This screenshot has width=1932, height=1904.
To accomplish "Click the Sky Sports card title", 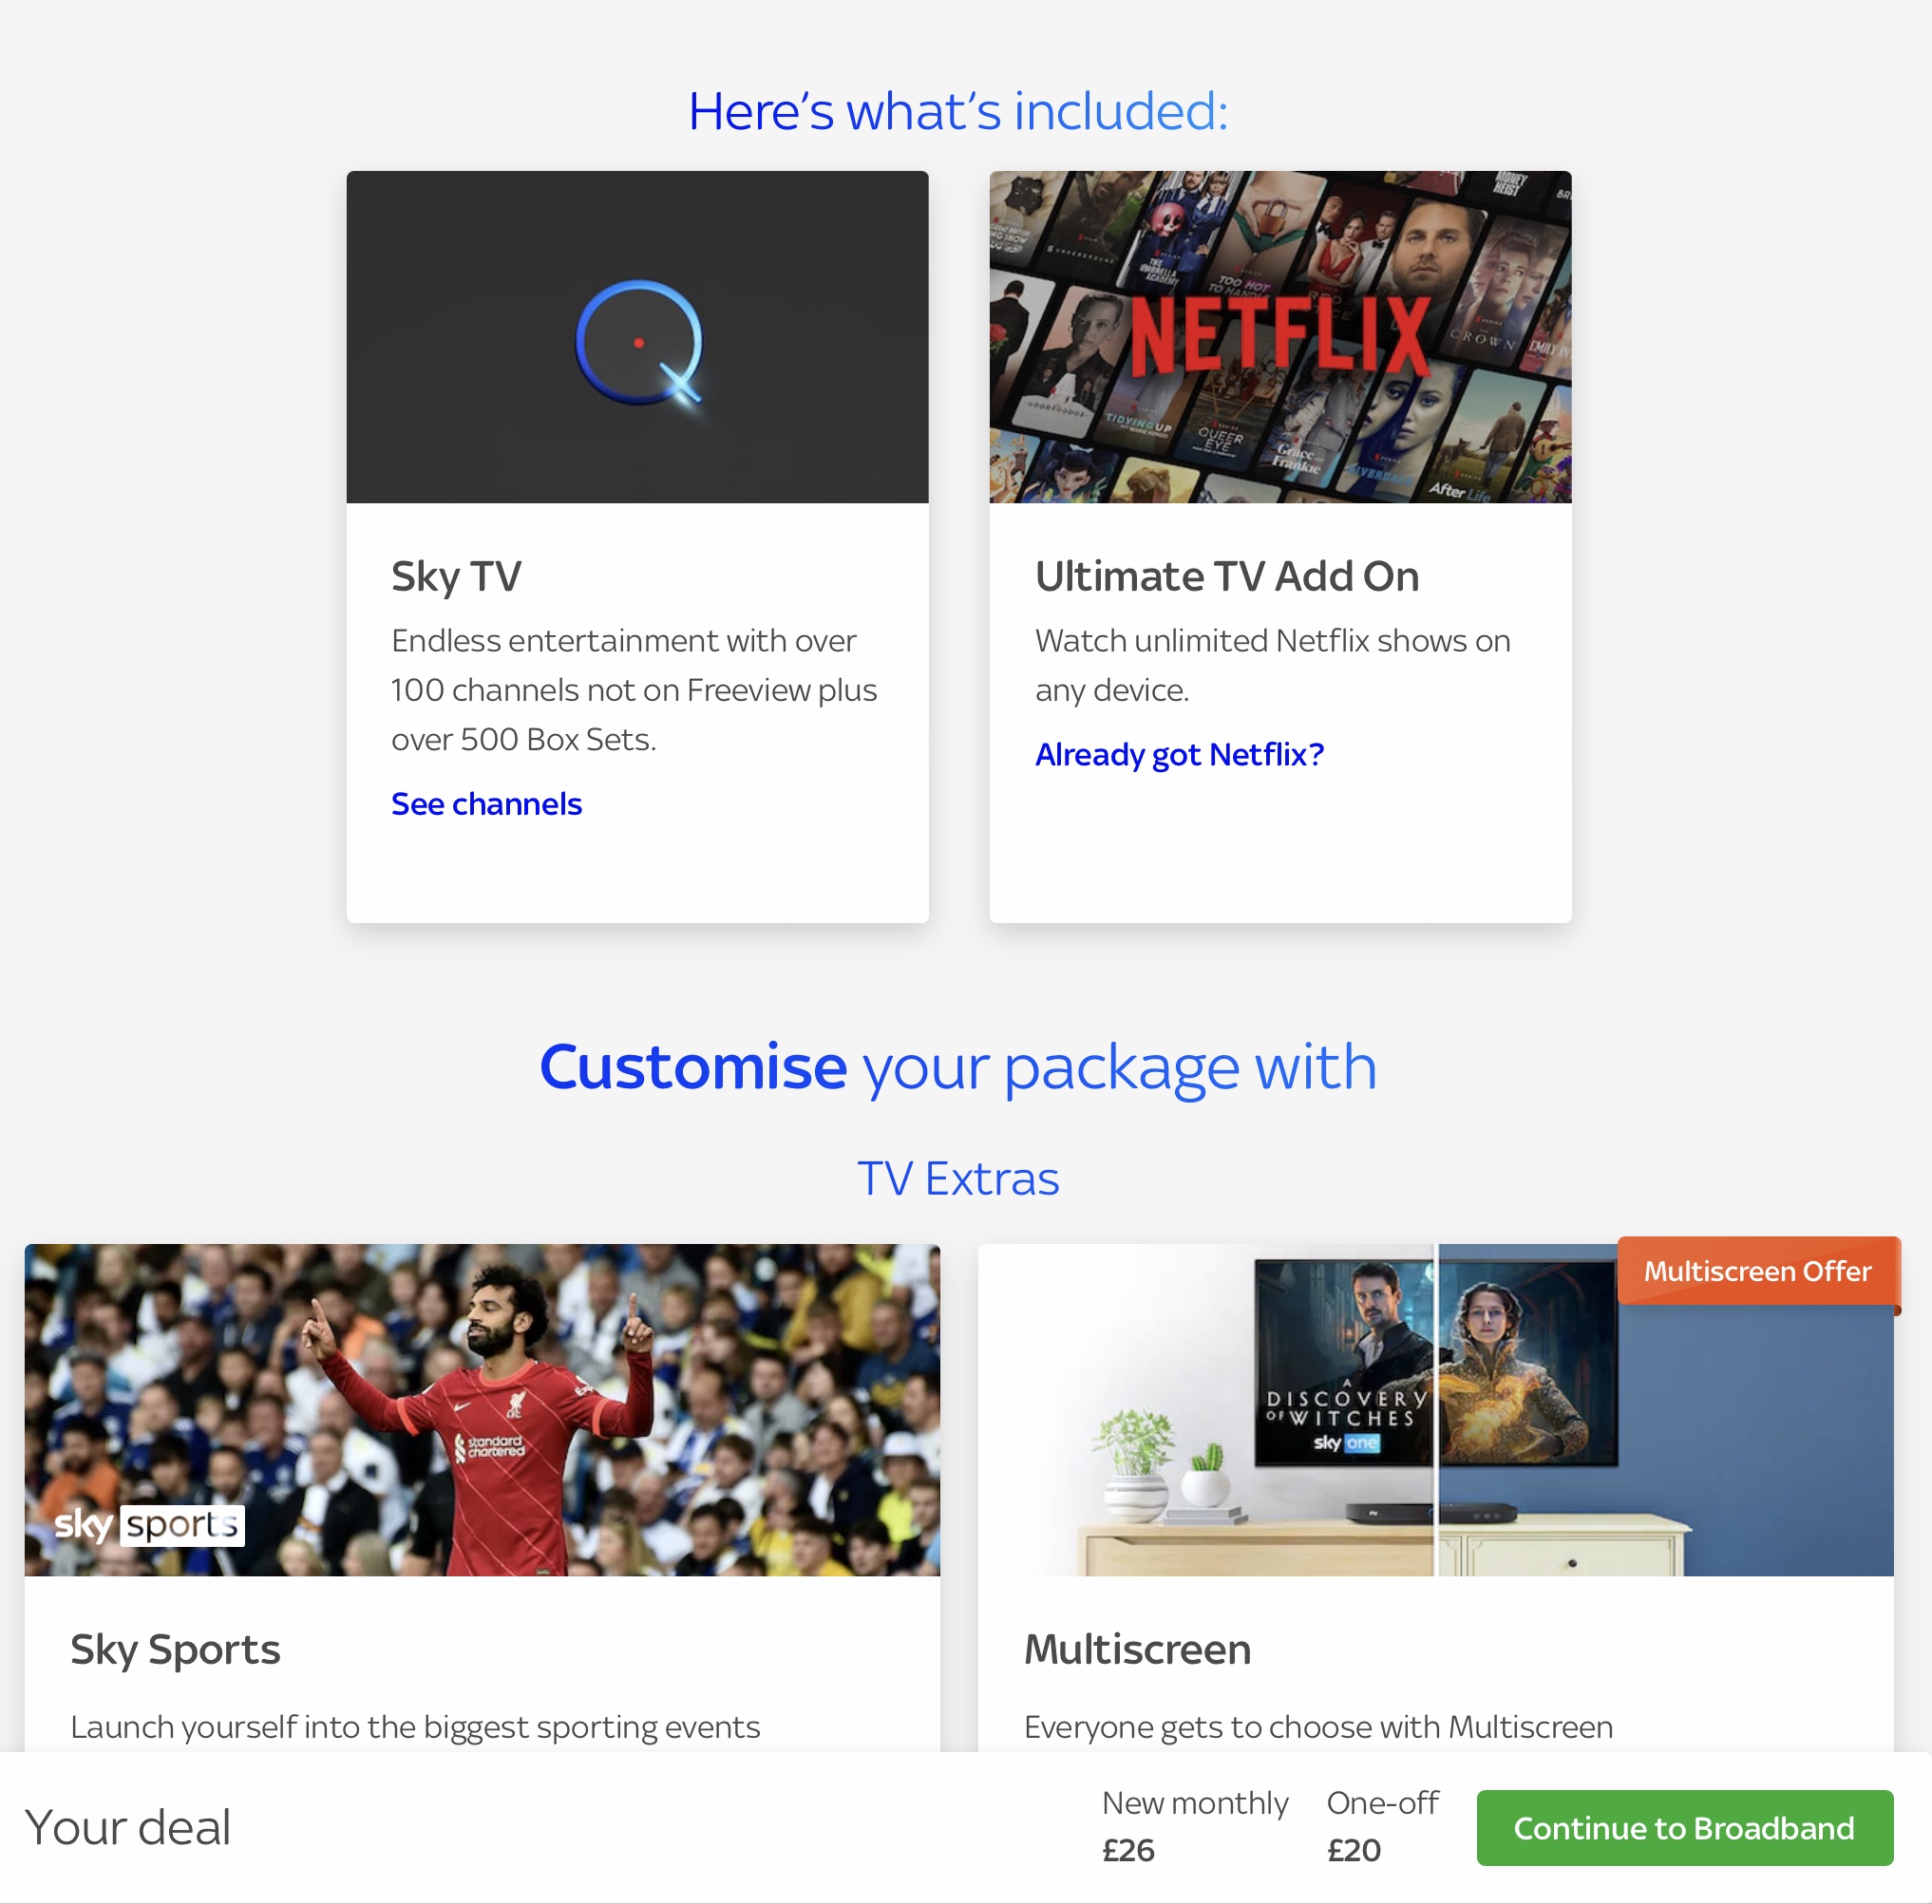I will click(x=175, y=1650).
